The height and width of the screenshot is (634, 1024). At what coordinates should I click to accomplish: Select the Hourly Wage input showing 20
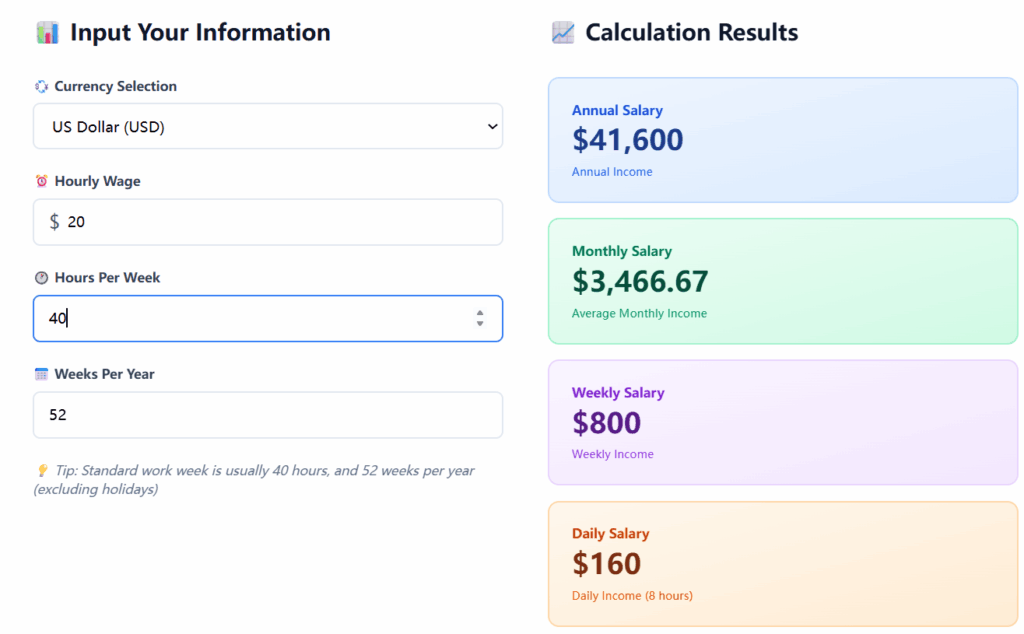[x=268, y=222]
